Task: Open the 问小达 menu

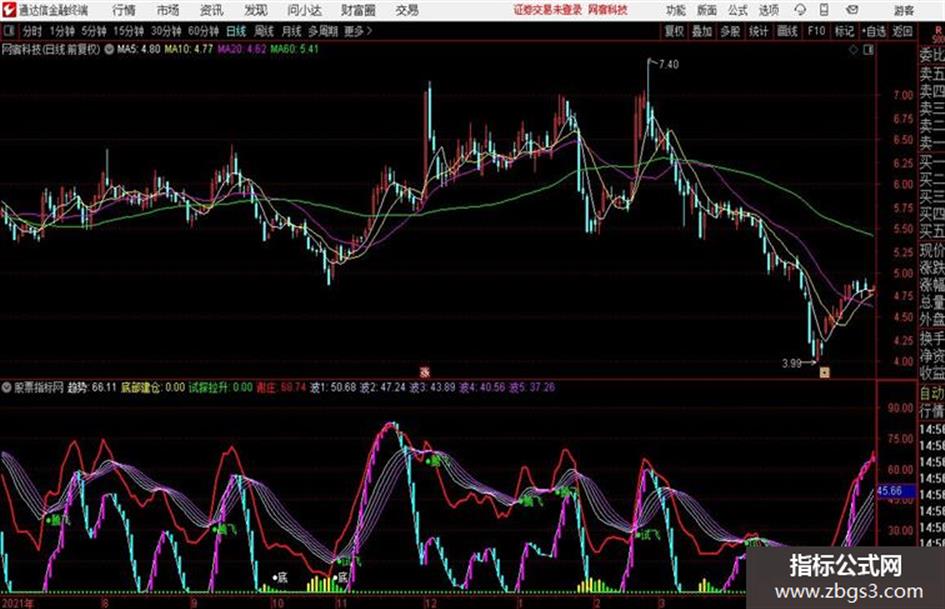Action: pos(304,10)
